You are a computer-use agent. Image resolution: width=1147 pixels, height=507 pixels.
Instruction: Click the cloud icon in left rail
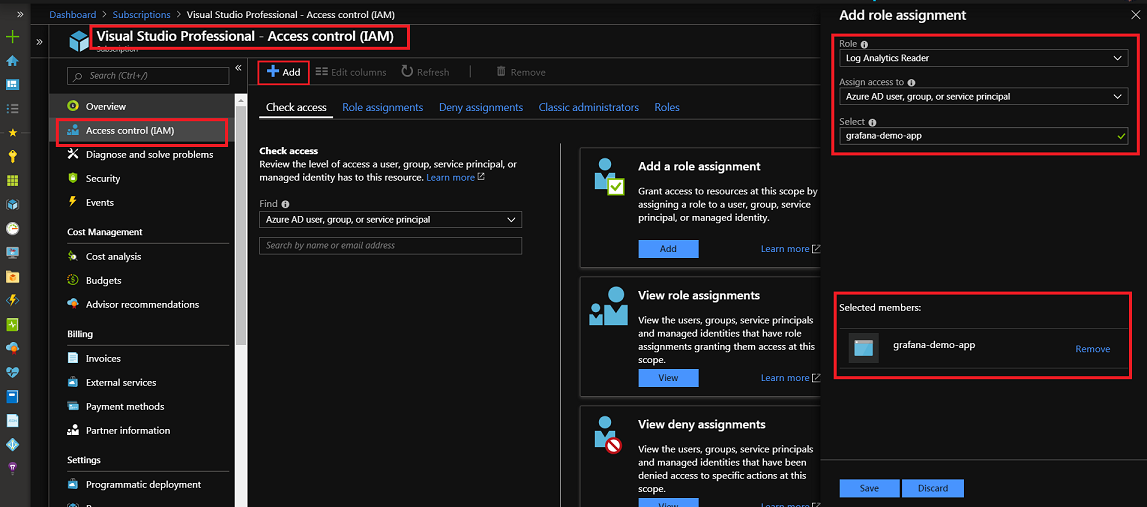click(x=12, y=348)
